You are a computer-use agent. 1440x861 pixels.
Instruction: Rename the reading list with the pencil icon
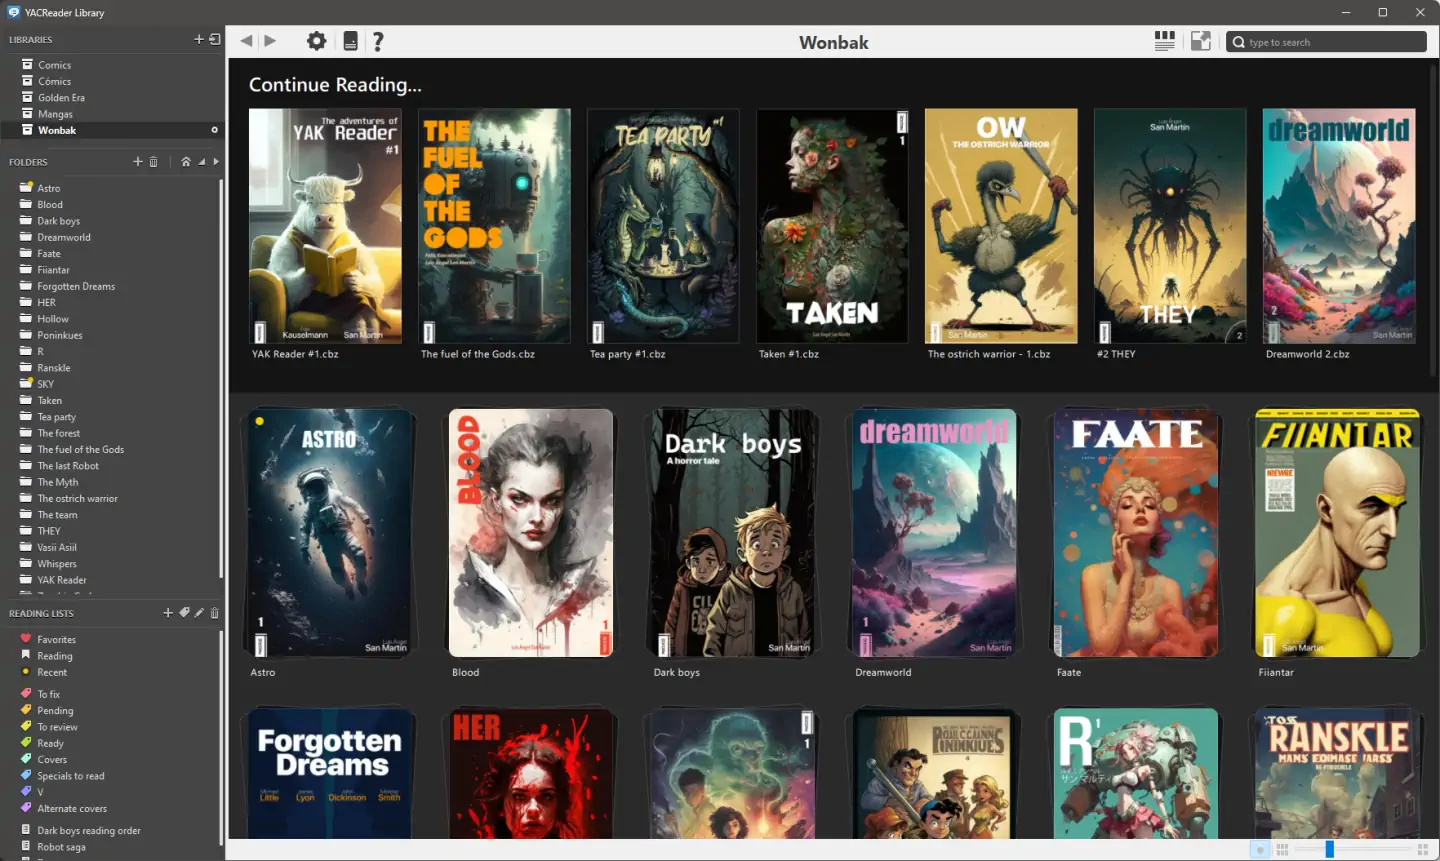(x=199, y=612)
